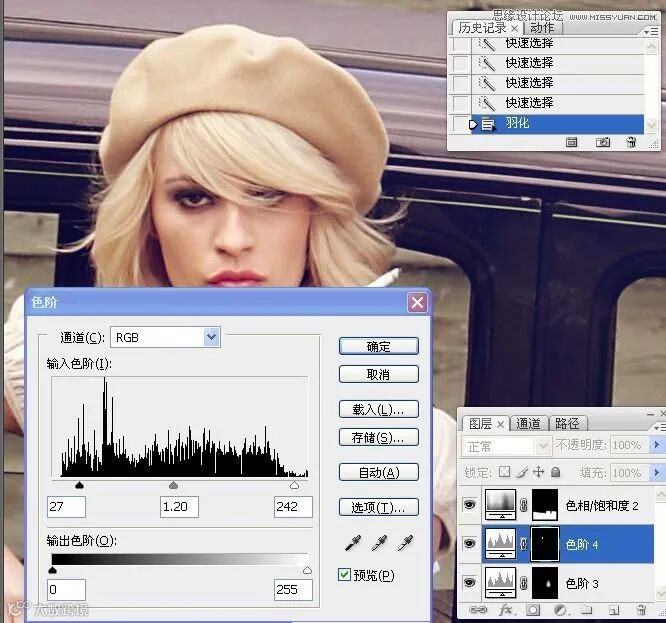Select the gray point eyedropper in Levels
The image size is (666, 623).
(x=379, y=543)
